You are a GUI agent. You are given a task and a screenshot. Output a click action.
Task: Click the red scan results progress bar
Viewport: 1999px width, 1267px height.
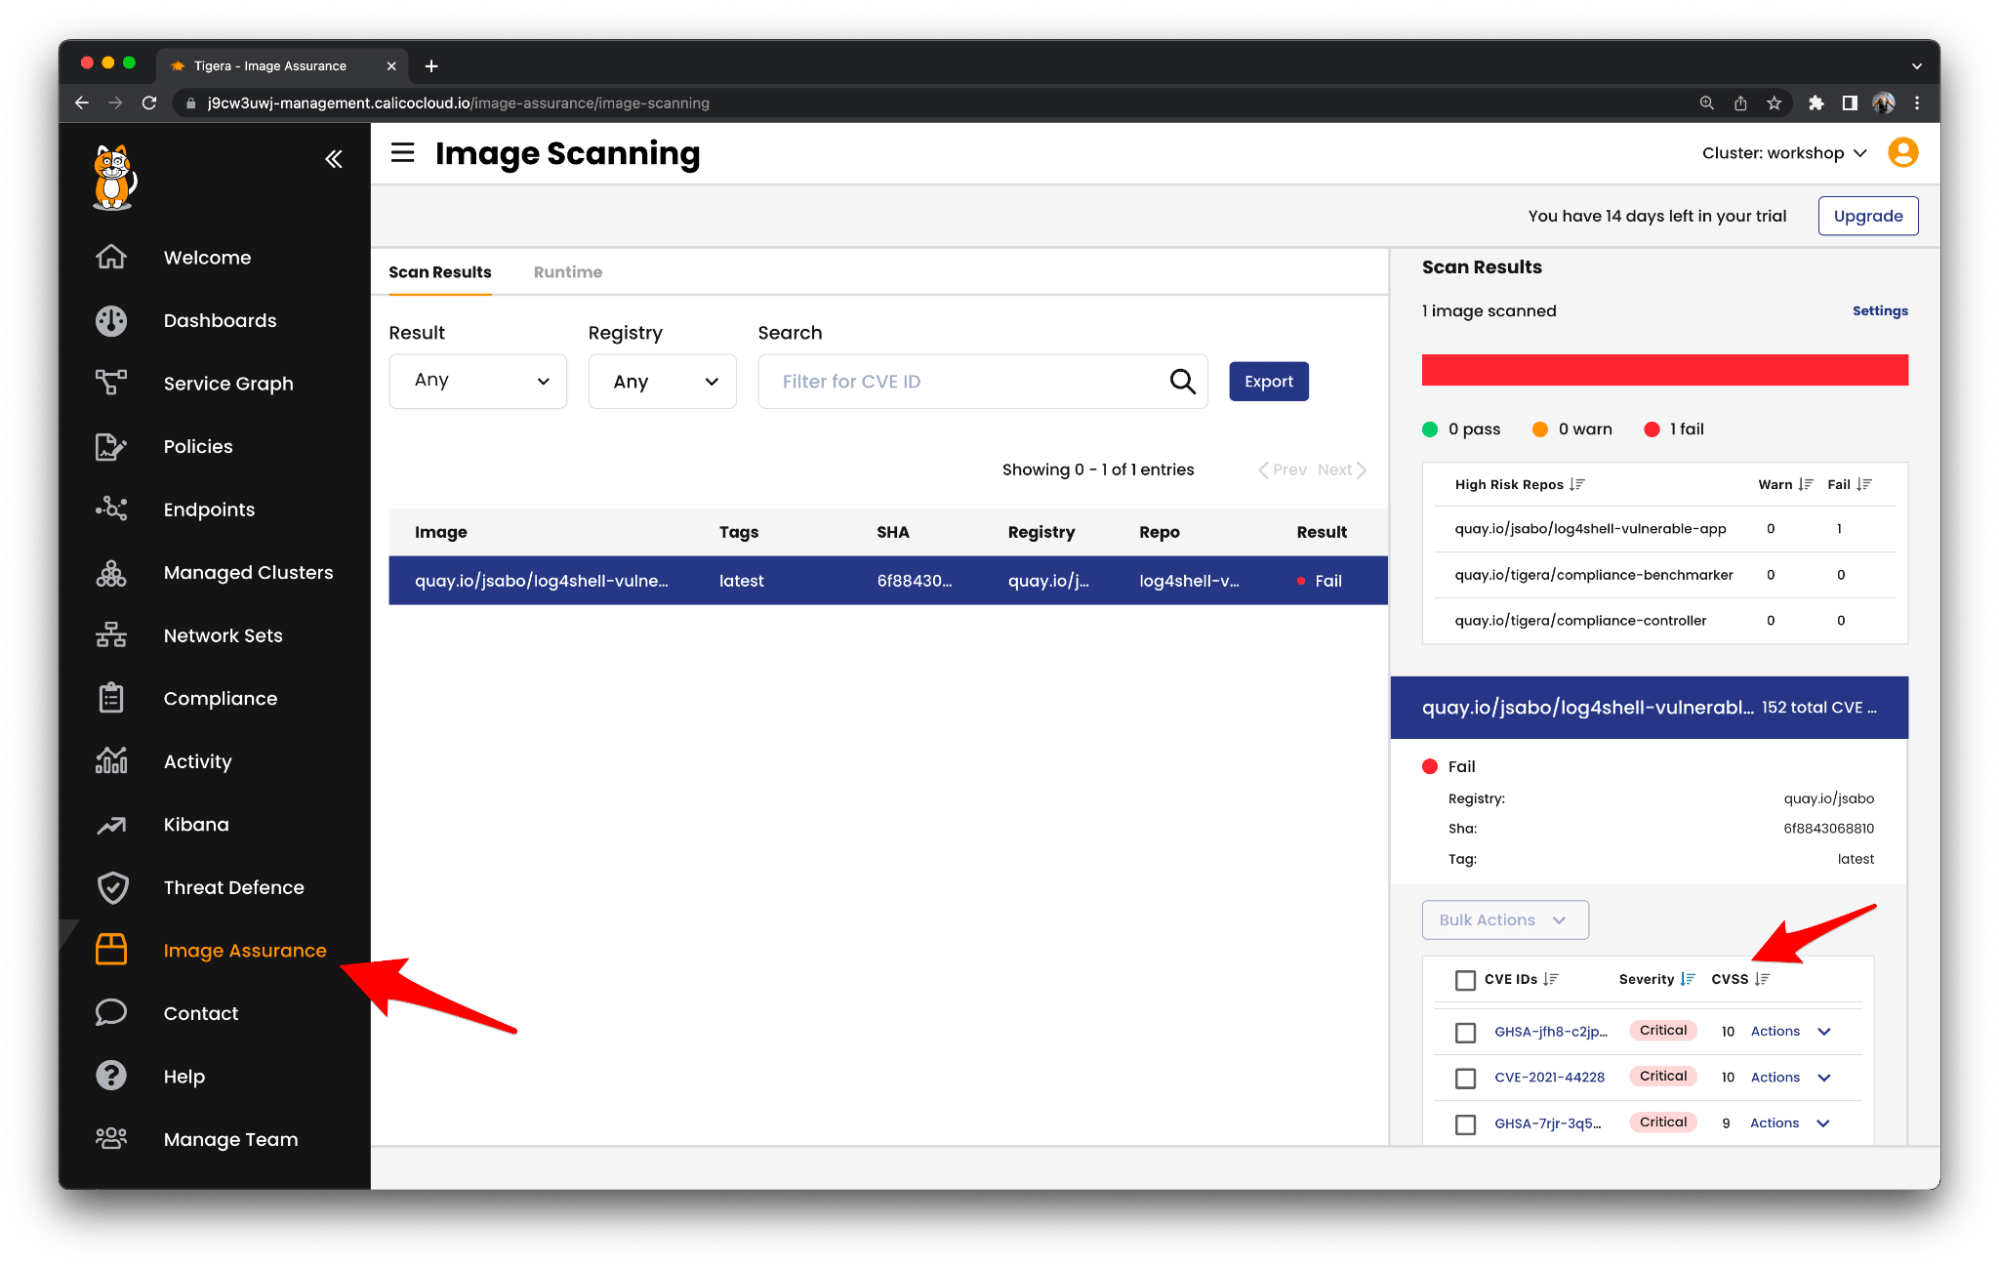pos(1664,369)
